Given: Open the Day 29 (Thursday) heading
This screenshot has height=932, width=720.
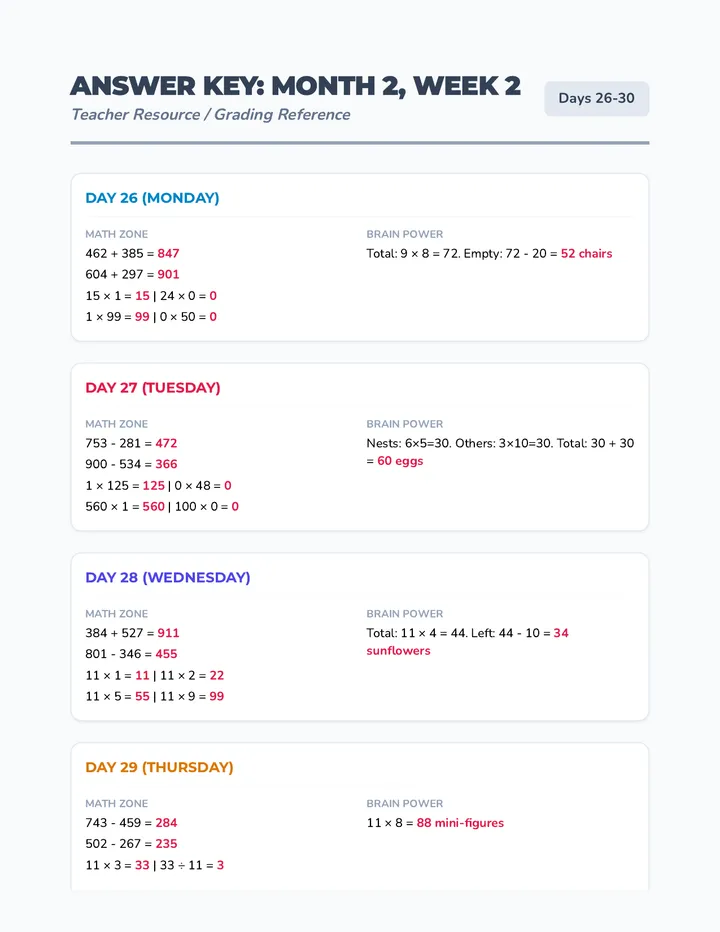Looking at the screenshot, I should 159,767.
